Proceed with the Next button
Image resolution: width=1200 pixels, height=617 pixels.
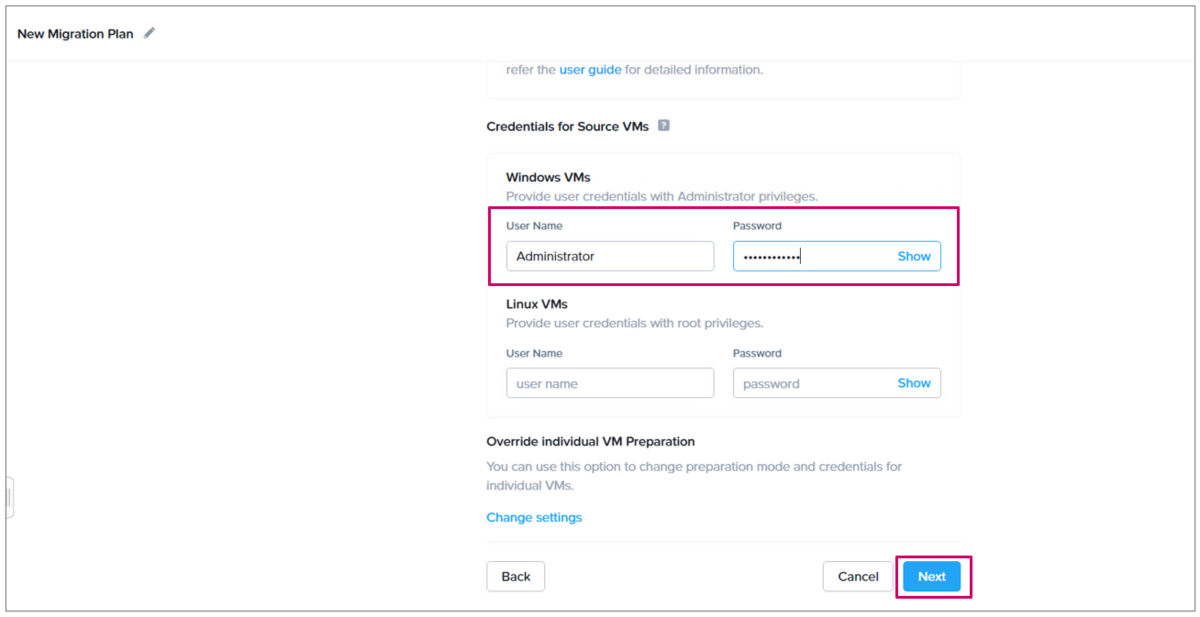[x=932, y=576]
